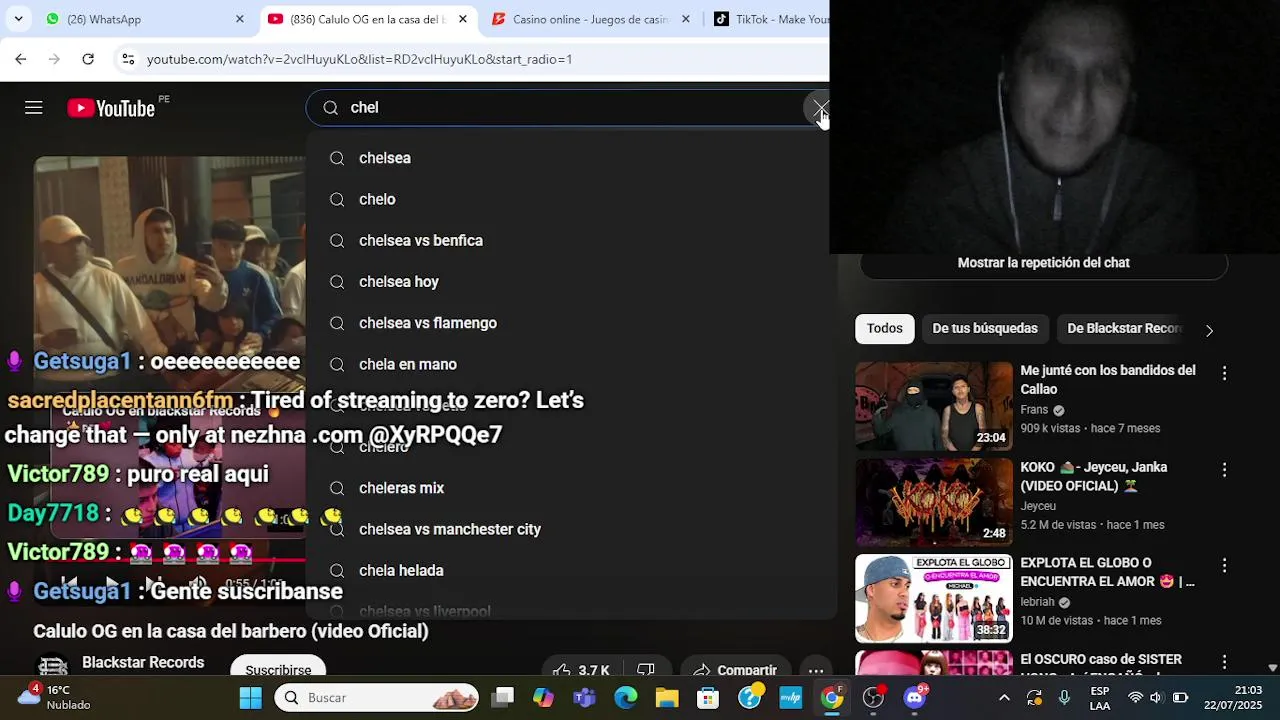Open options menu for 'EXPLOTA EL GLOBO'
Image resolution: width=1280 pixels, height=720 pixels.
coord(1224,565)
